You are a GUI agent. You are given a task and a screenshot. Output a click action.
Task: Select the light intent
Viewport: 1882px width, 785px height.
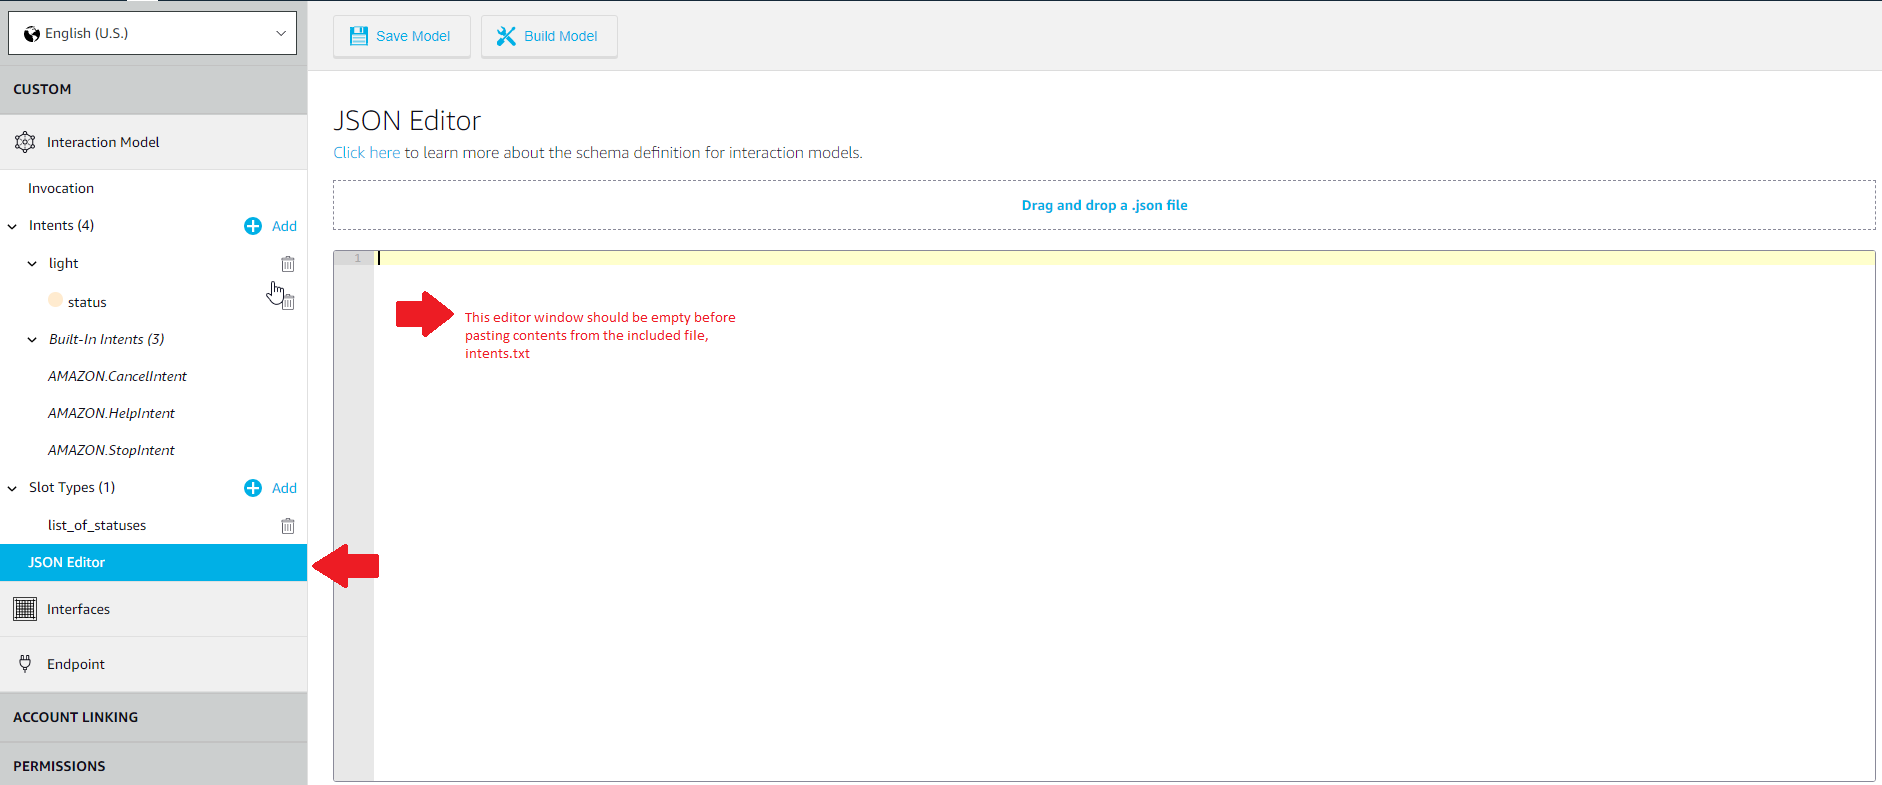63,263
